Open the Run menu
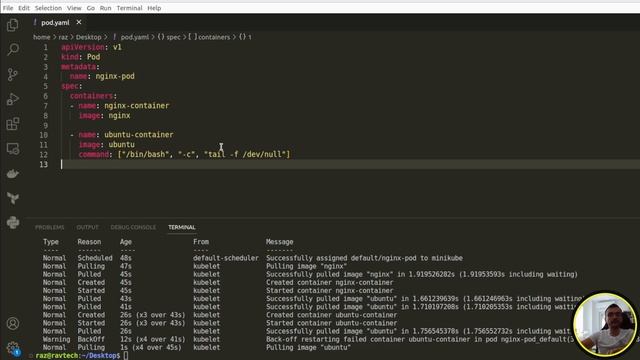640x360 pixels. pos(105,8)
